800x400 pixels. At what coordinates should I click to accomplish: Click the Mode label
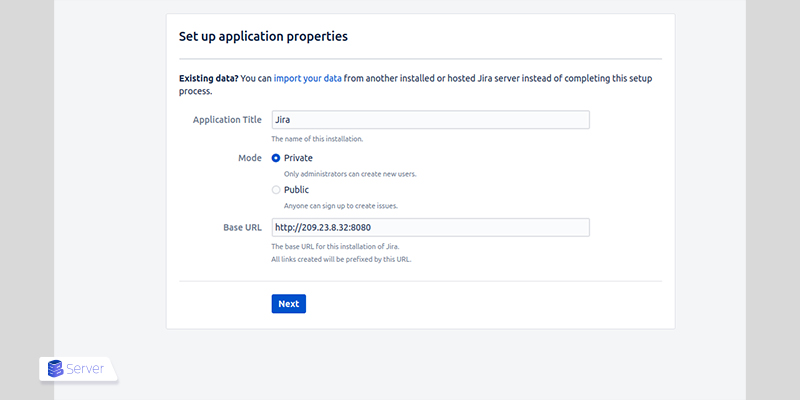pyautogui.click(x=250, y=158)
